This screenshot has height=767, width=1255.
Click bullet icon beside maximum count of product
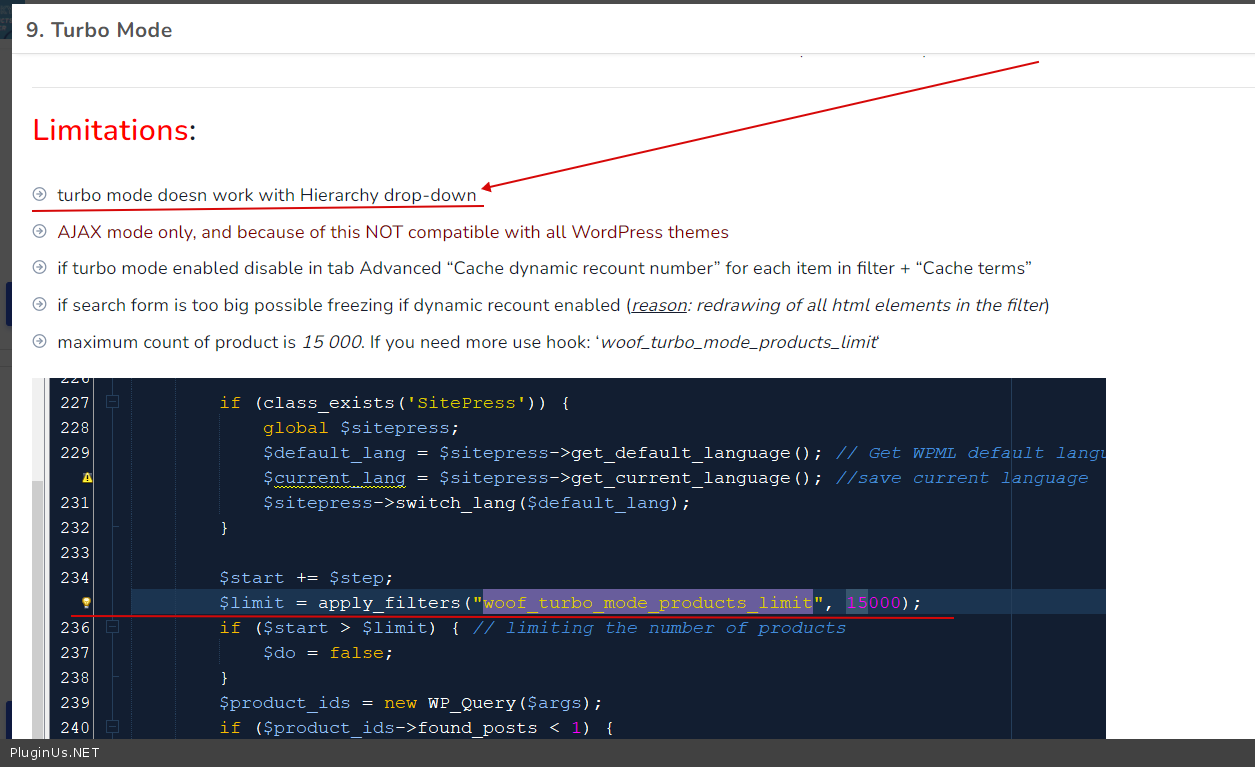(40, 341)
